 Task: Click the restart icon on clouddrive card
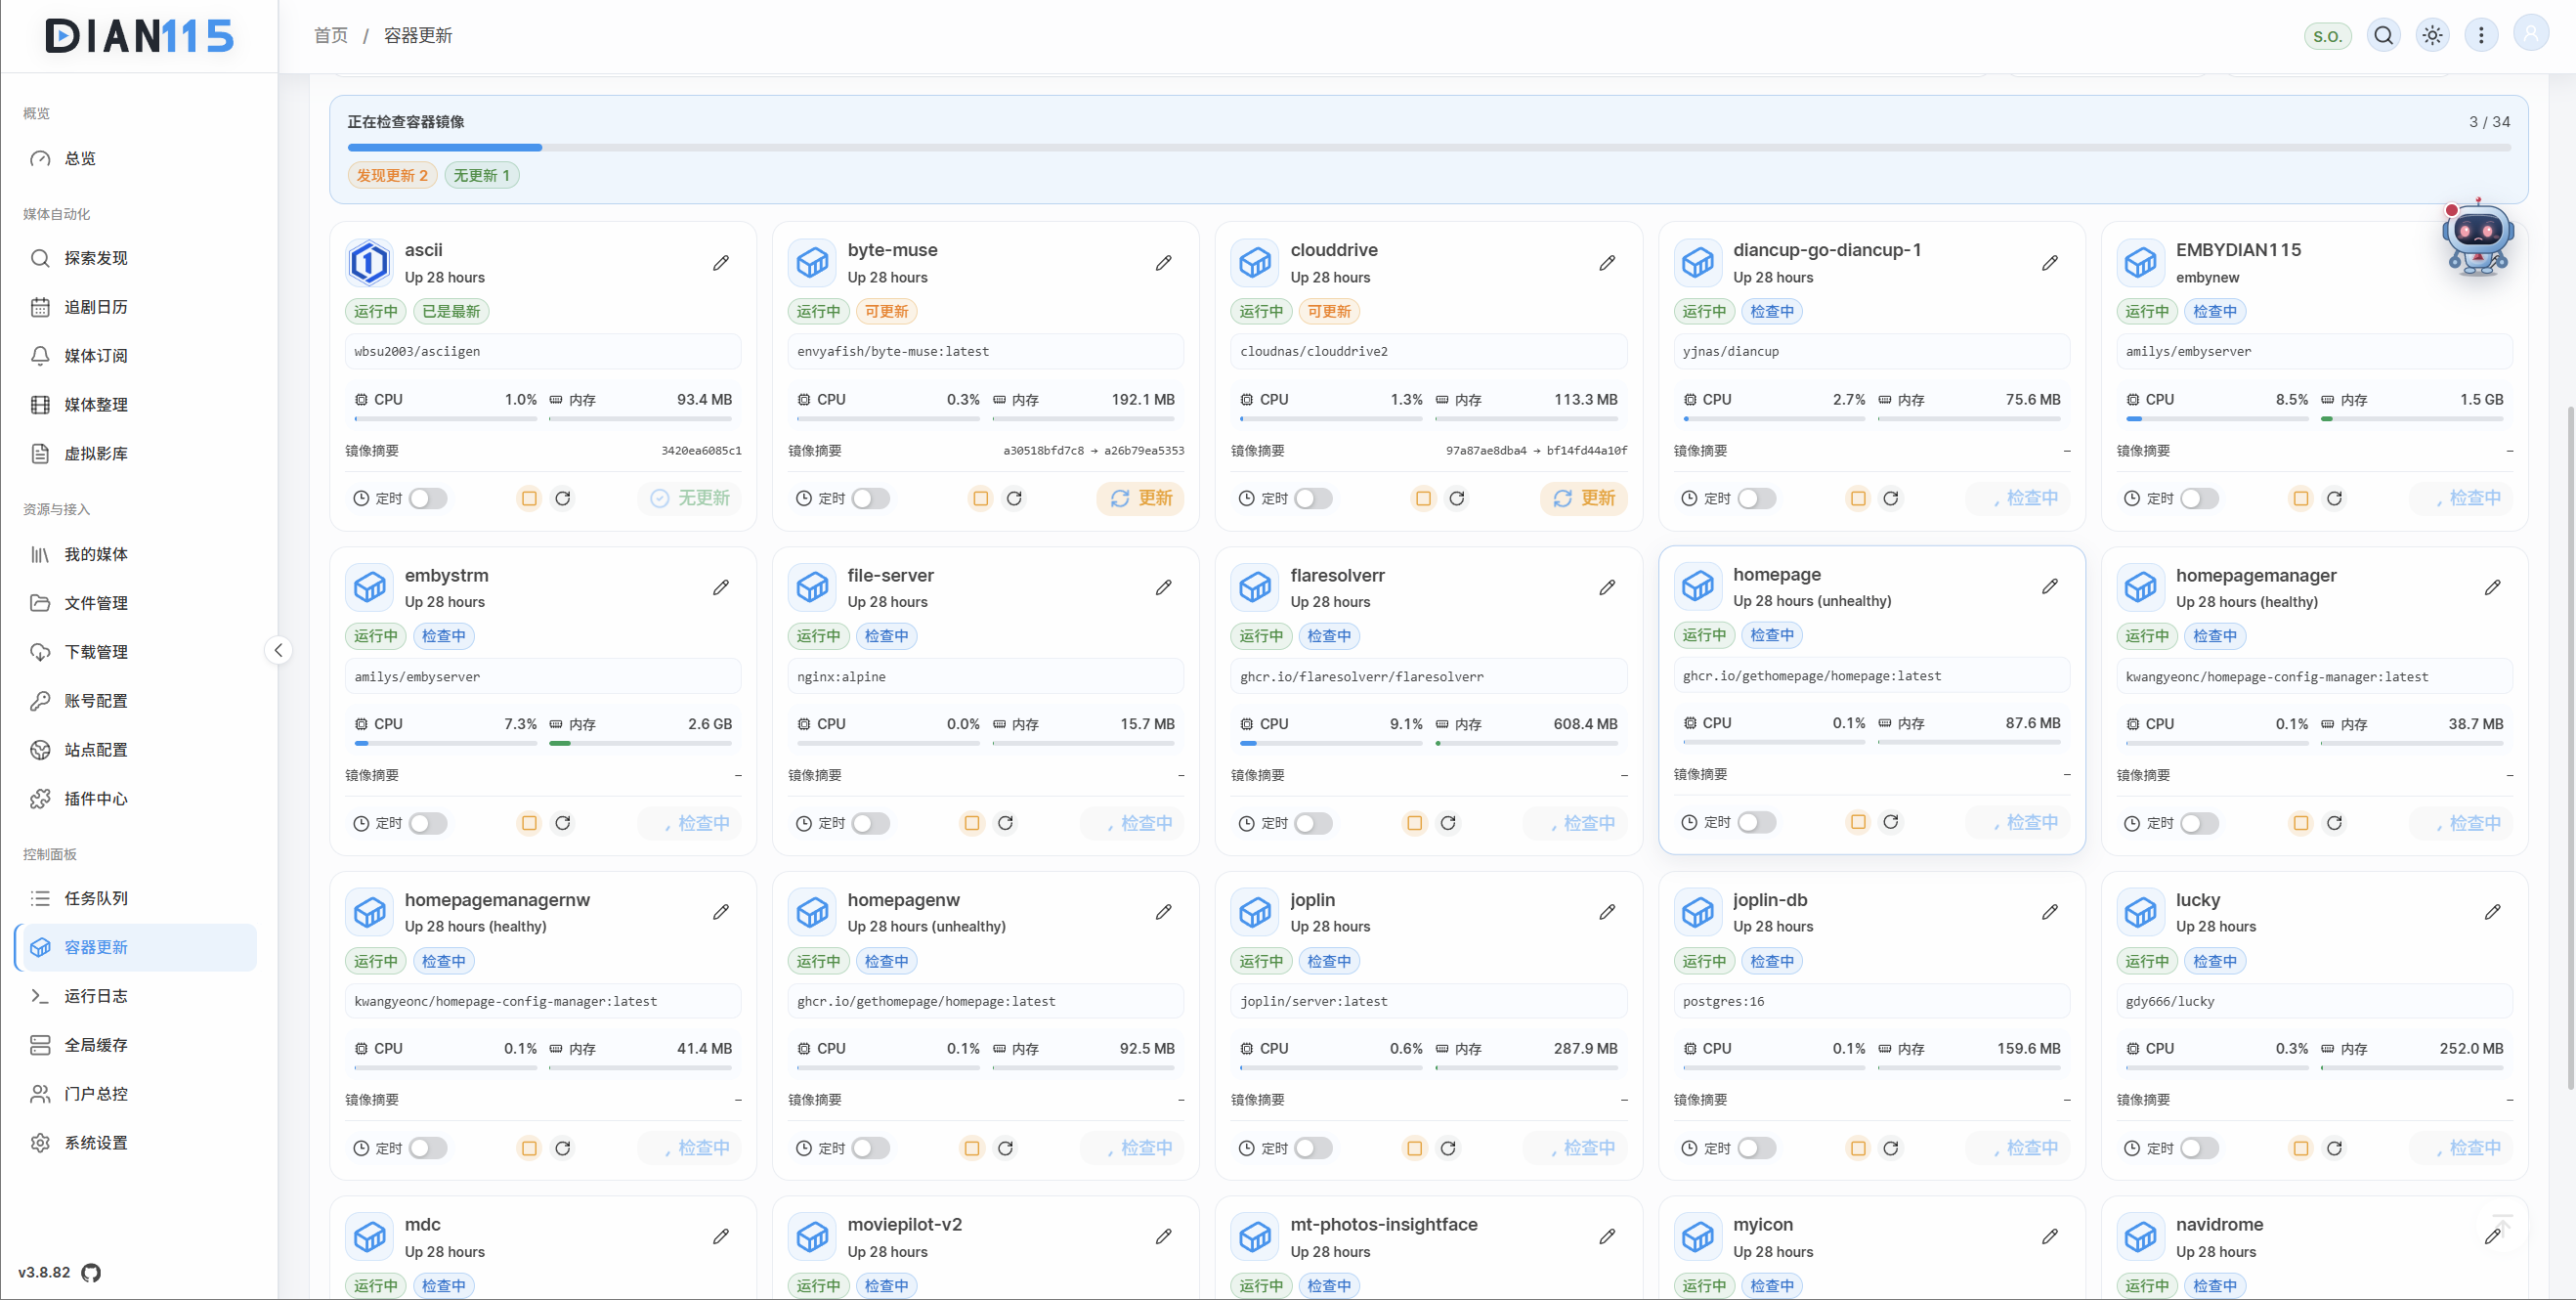(1457, 498)
